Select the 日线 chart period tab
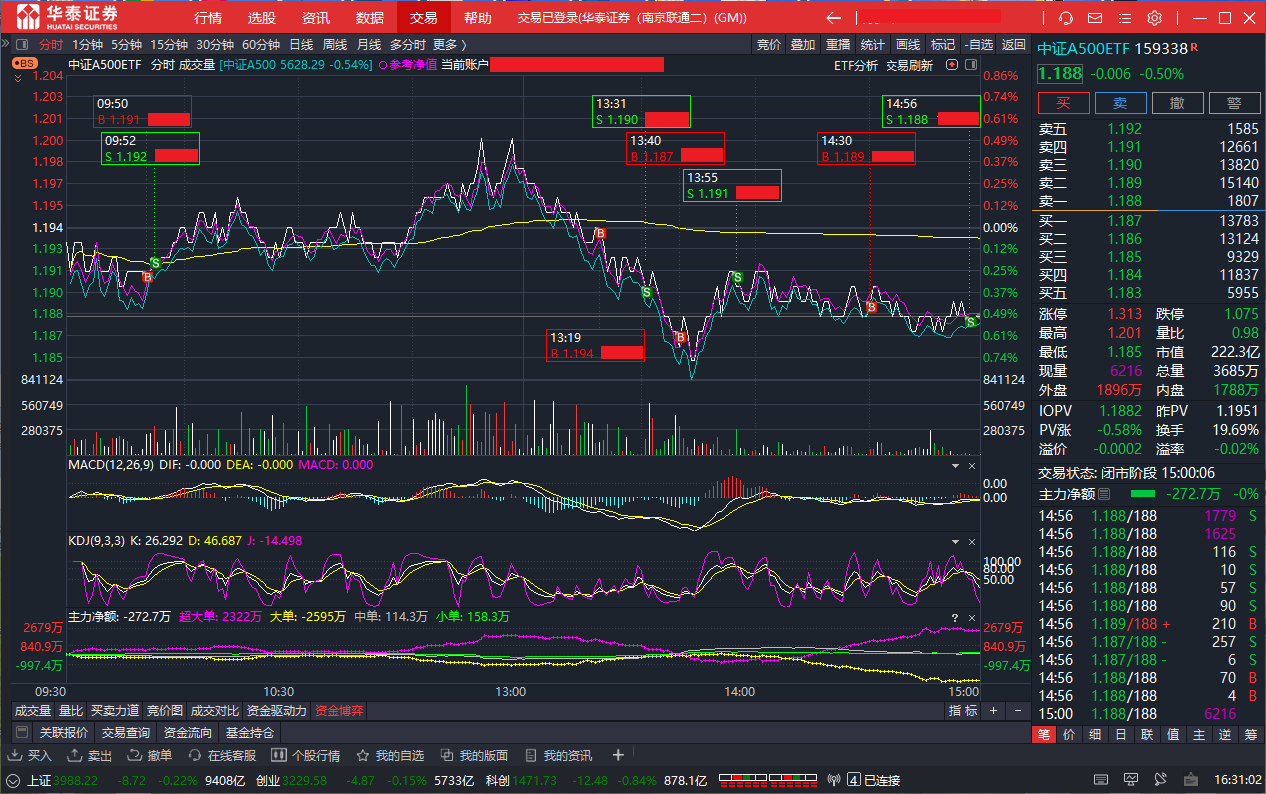1266x794 pixels. [x=300, y=44]
